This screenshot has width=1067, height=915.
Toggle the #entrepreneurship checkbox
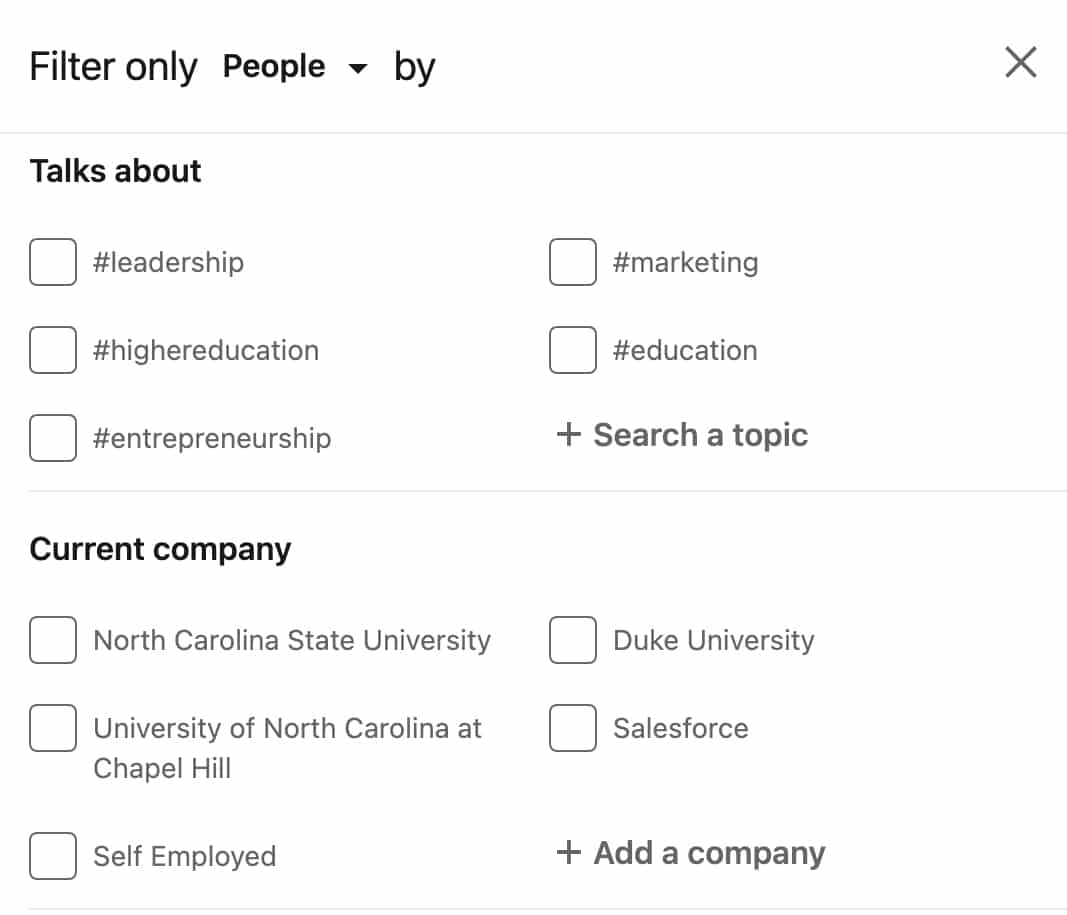53,438
